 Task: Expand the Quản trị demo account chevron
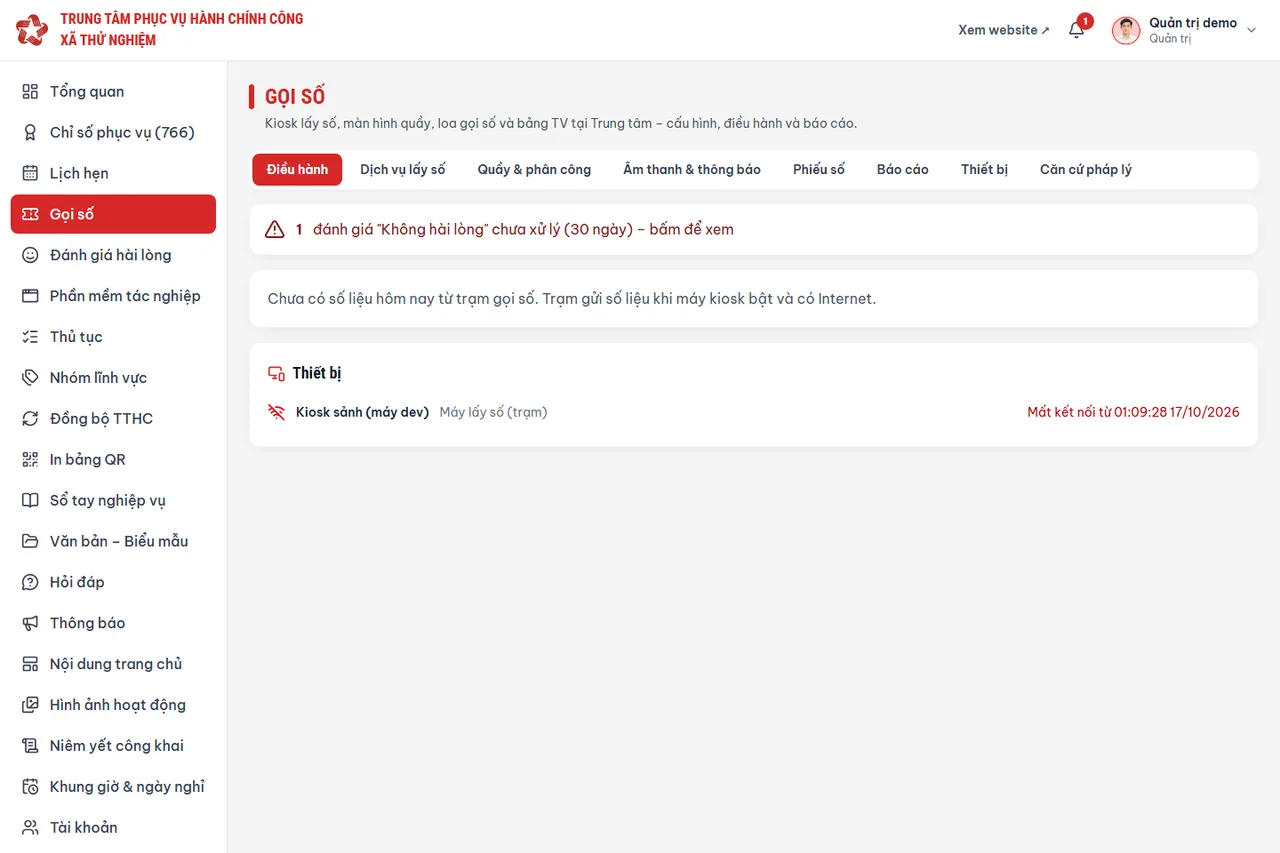point(1251,30)
